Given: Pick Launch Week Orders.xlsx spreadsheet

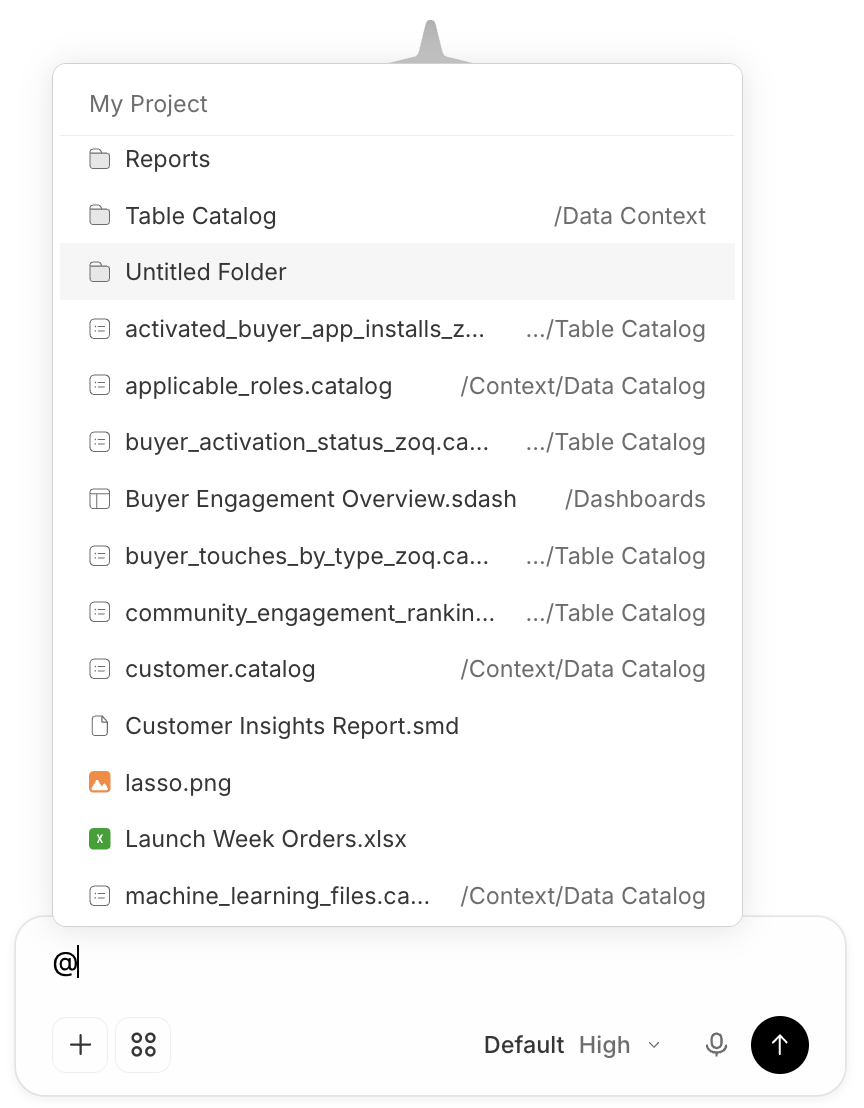Looking at the screenshot, I should point(397,839).
